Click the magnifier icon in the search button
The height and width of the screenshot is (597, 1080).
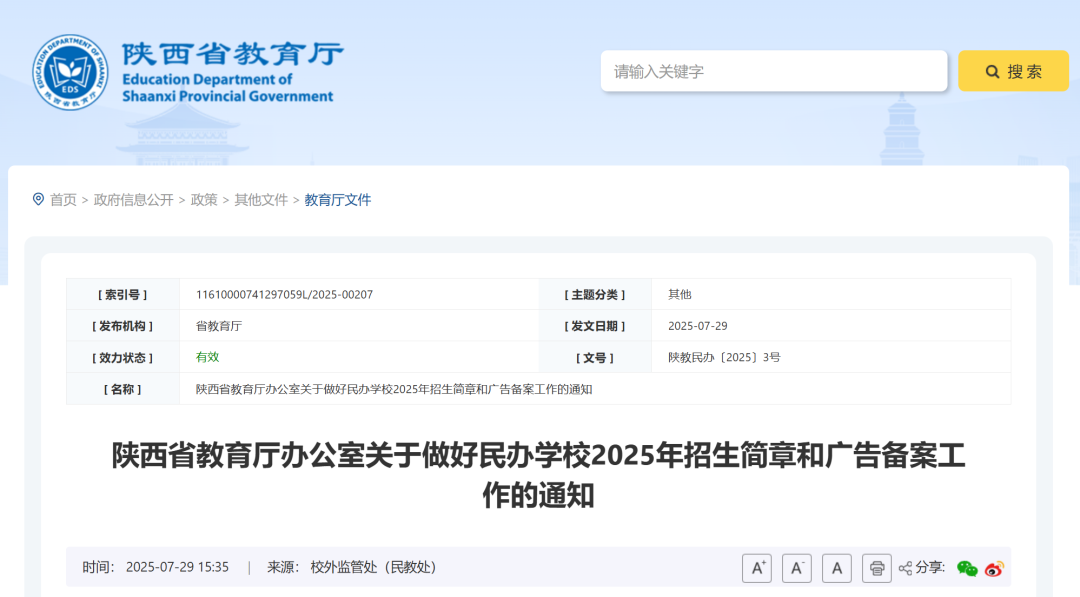(x=991, y=71)
